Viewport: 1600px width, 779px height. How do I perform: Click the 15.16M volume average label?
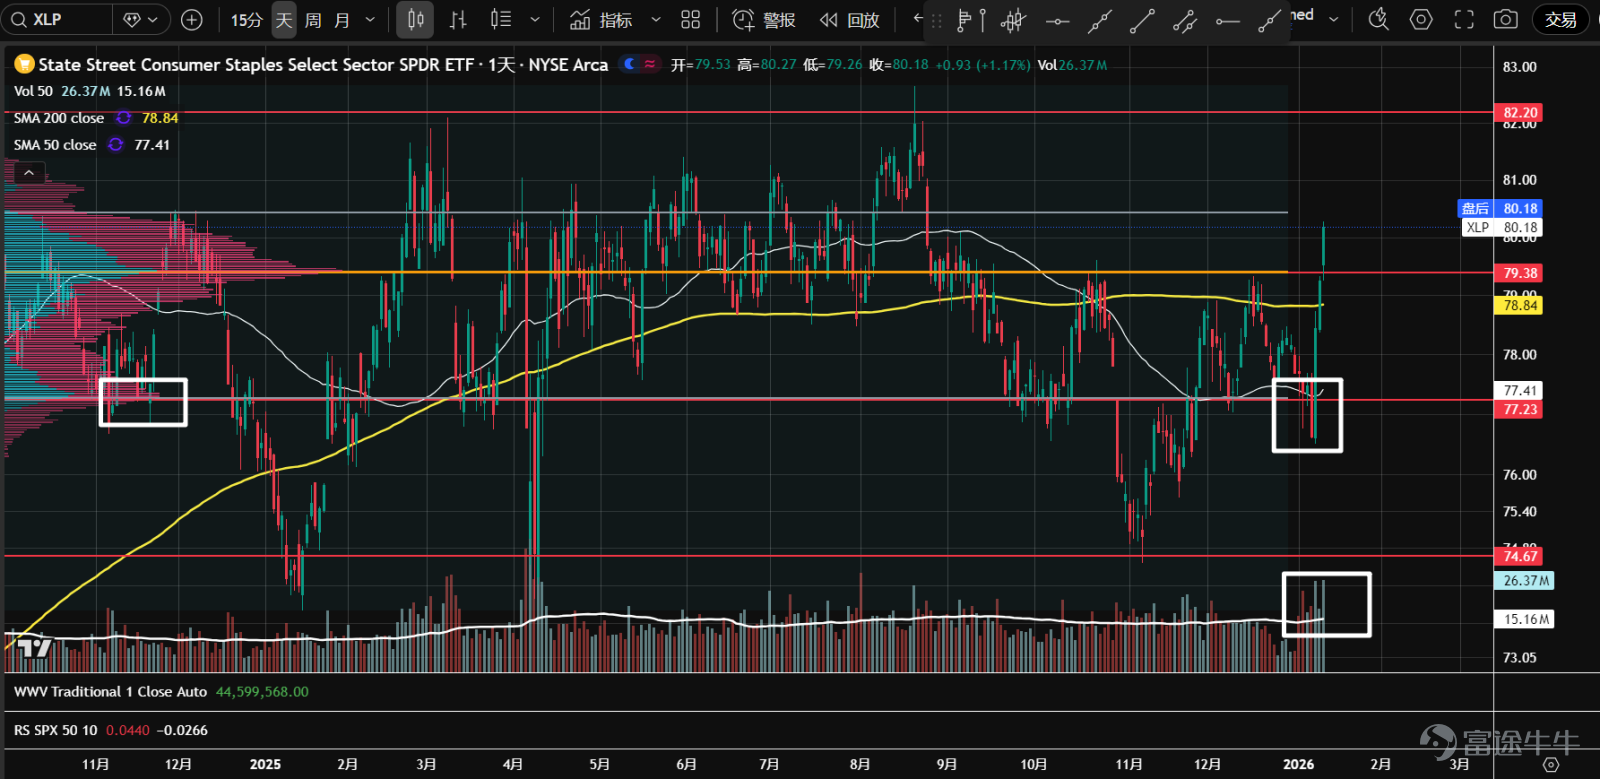(1524, 620)
